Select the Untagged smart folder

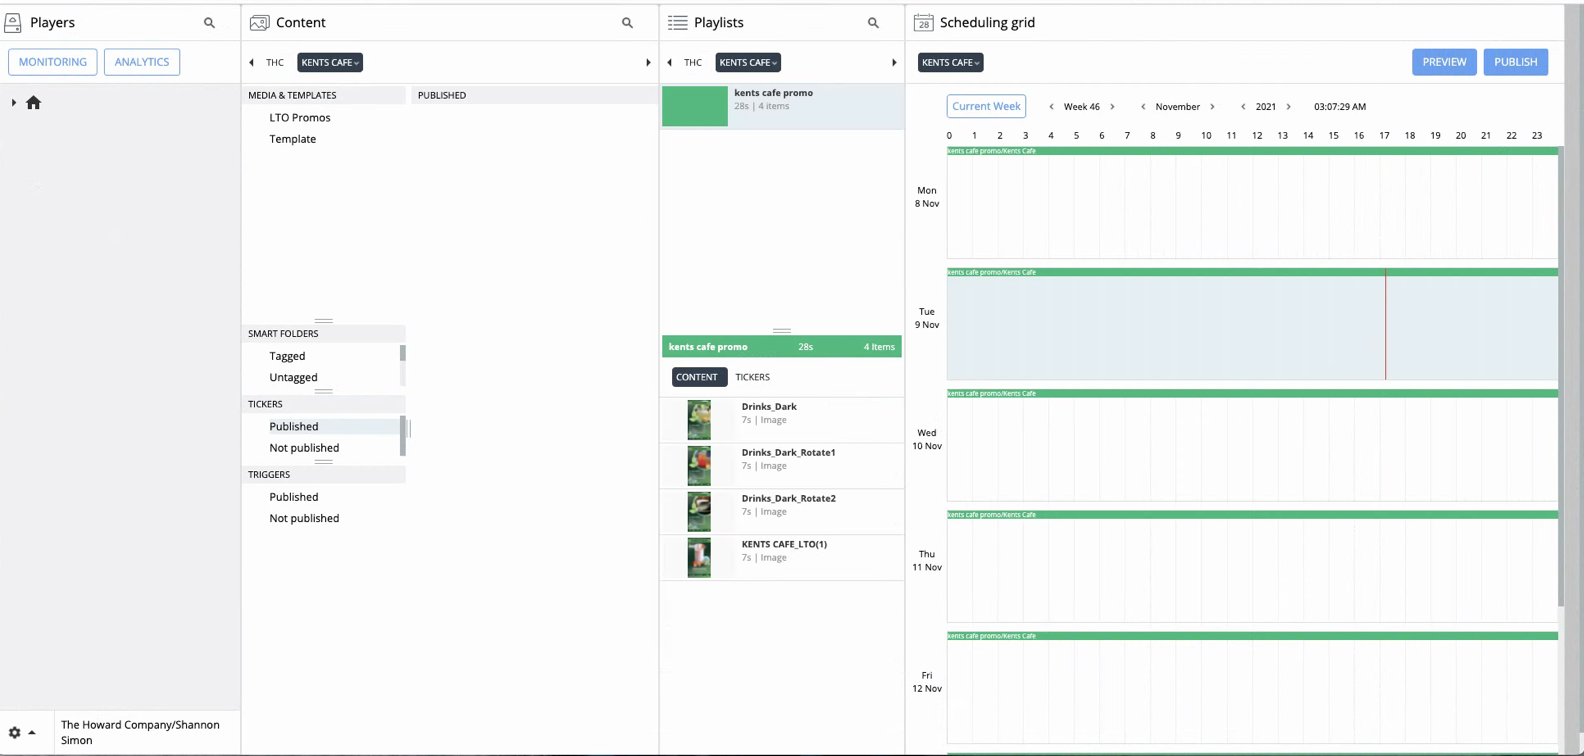tap(293, 377)
